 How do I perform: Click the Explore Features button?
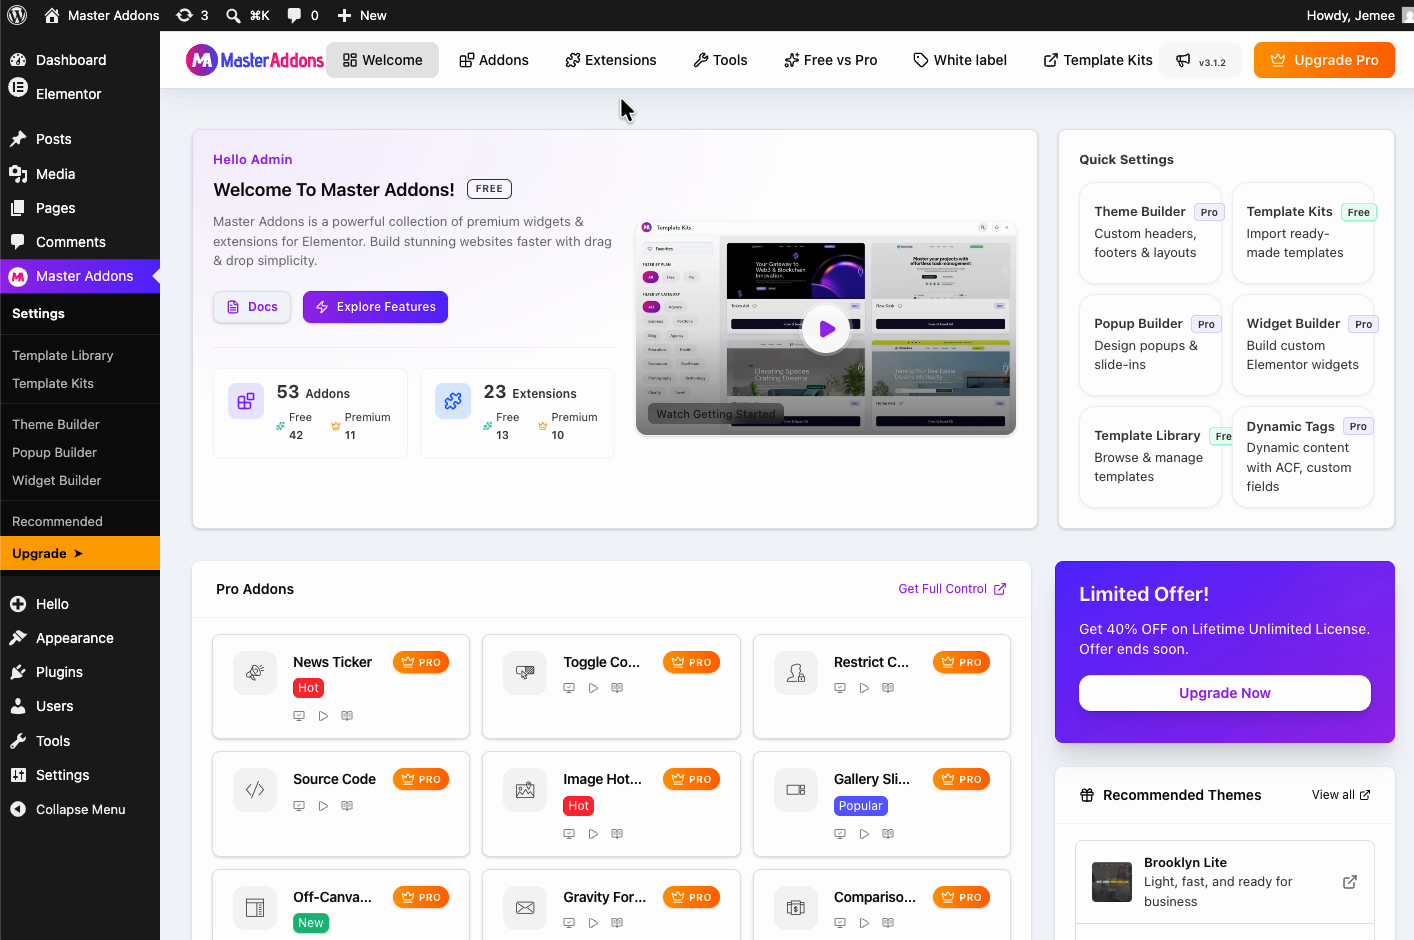tap(375, 307)
